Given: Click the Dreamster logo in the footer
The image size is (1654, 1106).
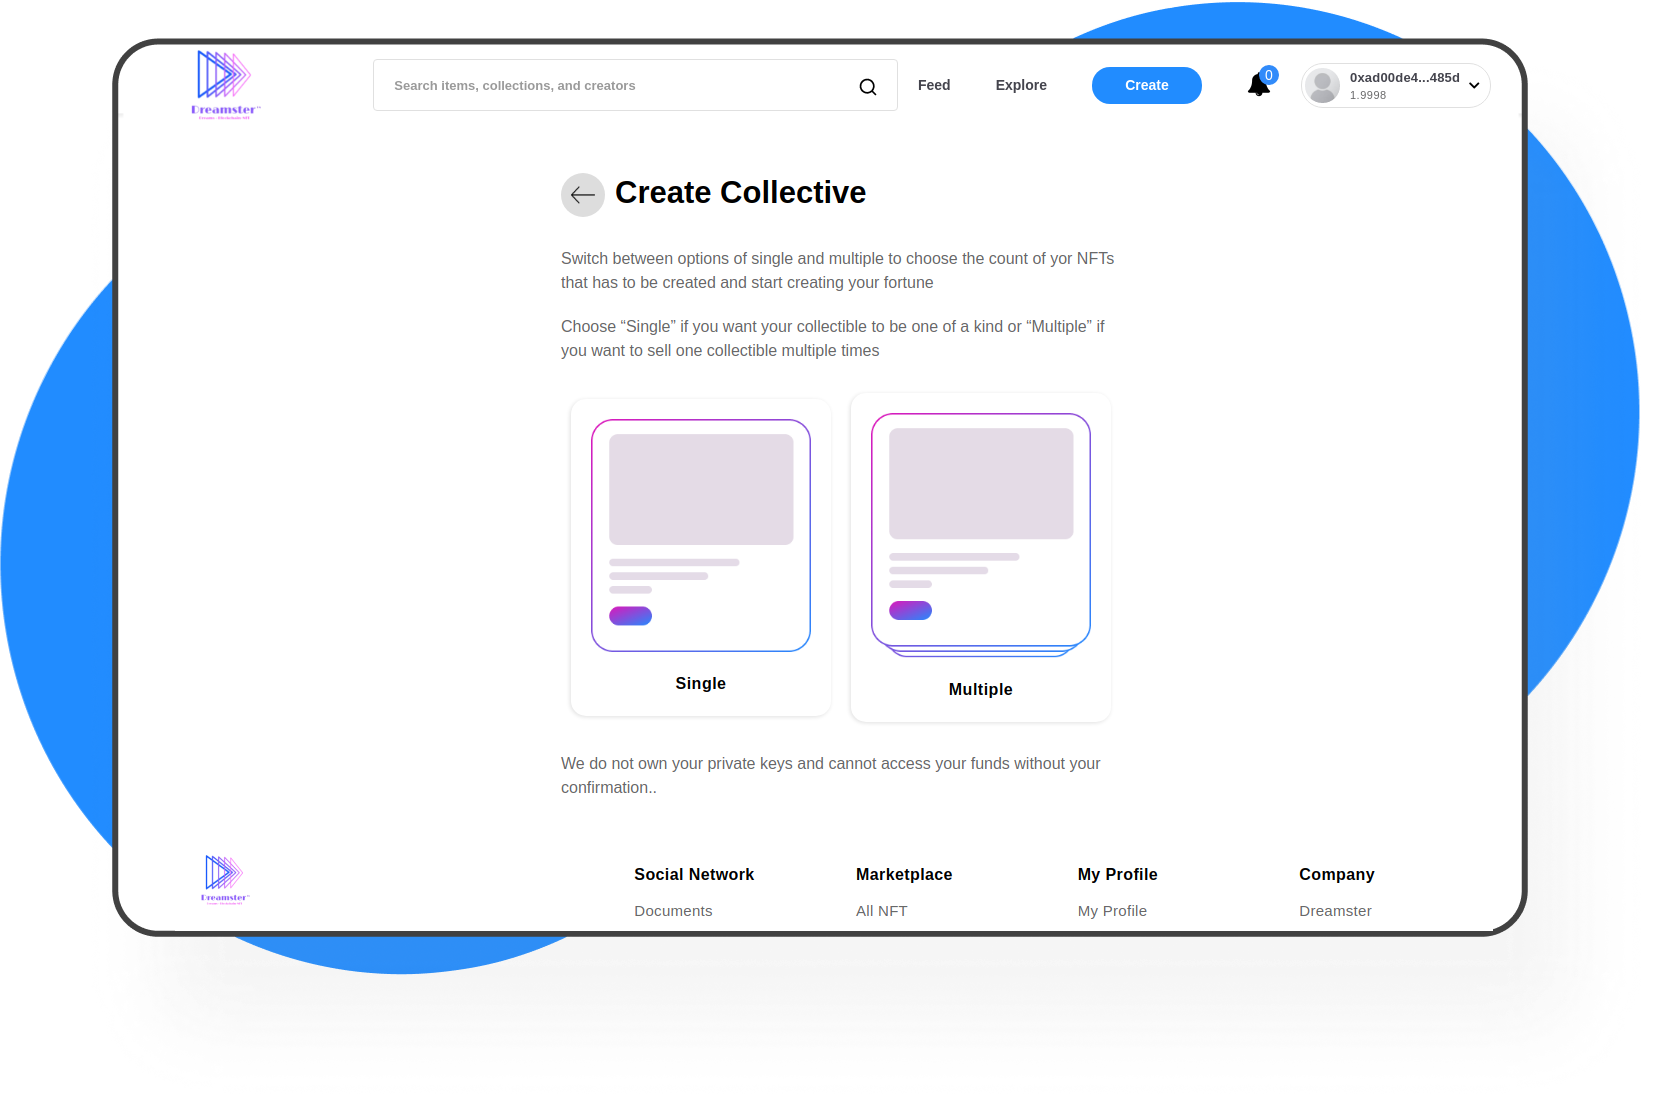Looking at the screenshot, I should click(x=224, y=880).
